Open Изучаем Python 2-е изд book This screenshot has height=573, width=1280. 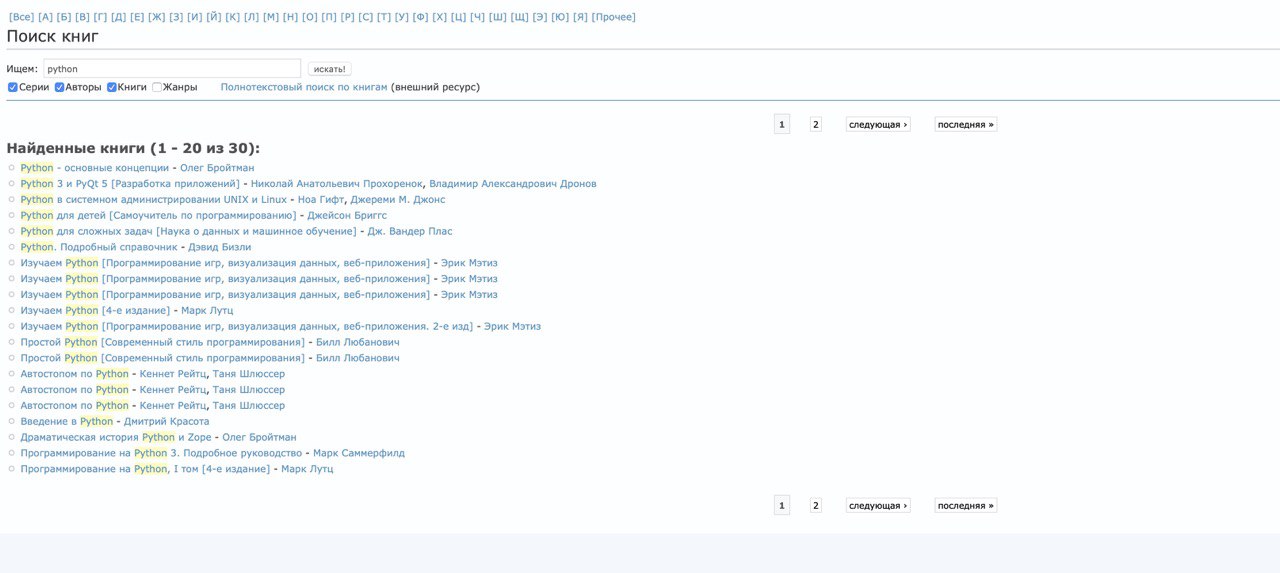click(x=247, y=326)
